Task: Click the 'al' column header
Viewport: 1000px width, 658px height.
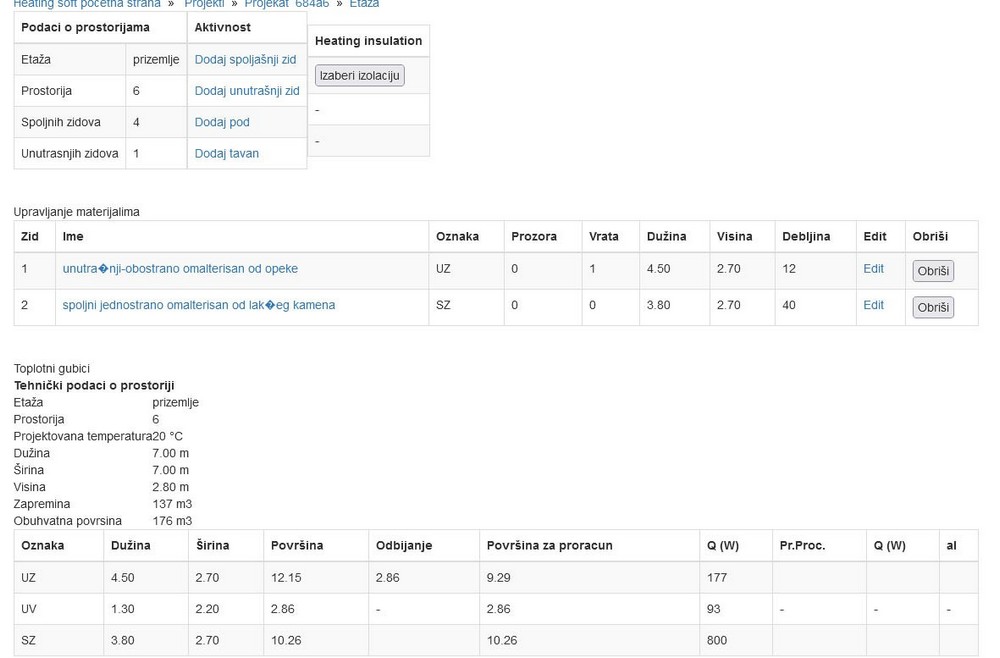Action: click(x=952, y=545)
